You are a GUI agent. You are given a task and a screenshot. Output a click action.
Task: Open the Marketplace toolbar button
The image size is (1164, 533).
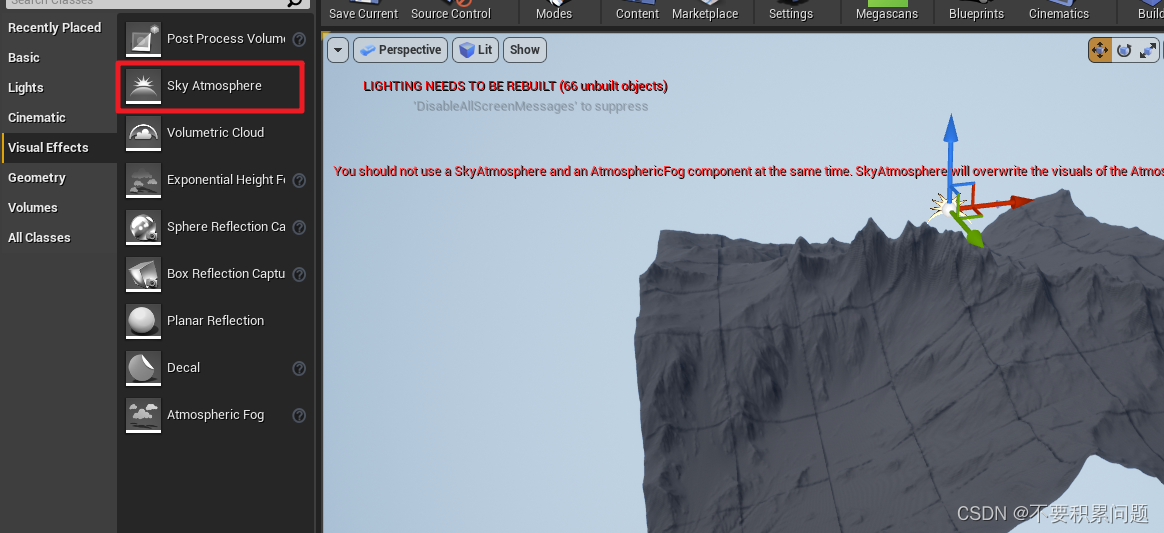705,11
